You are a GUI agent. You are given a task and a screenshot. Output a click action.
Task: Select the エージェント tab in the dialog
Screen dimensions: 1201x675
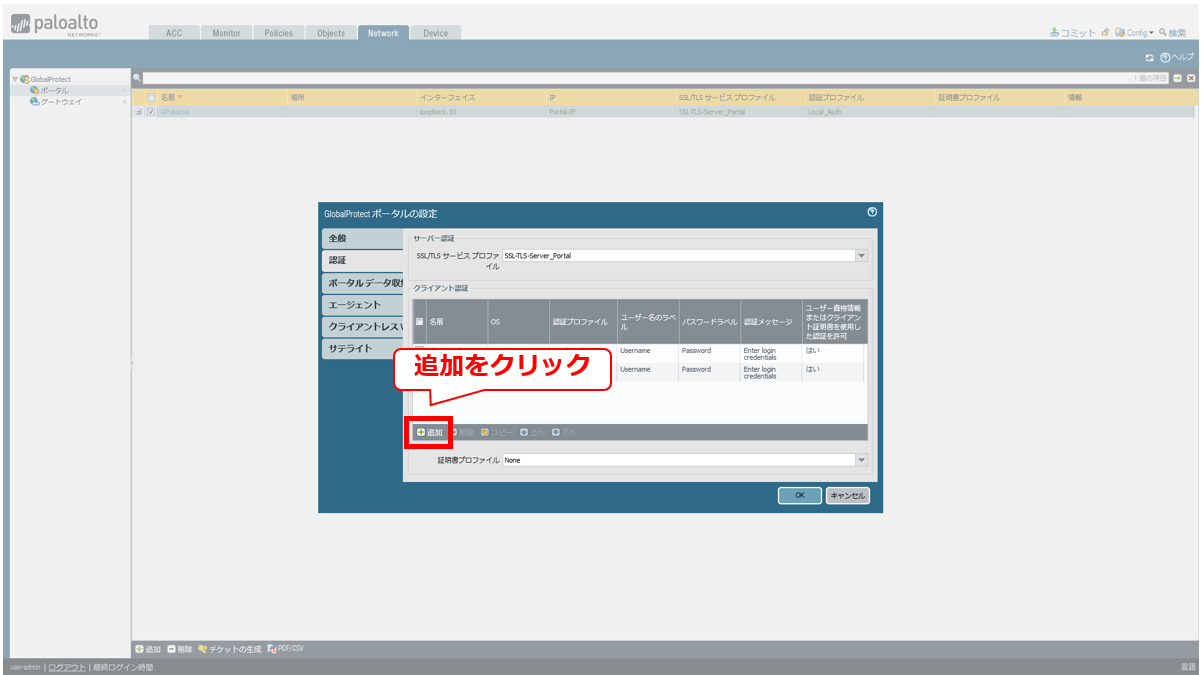click(x=362, y=305)
